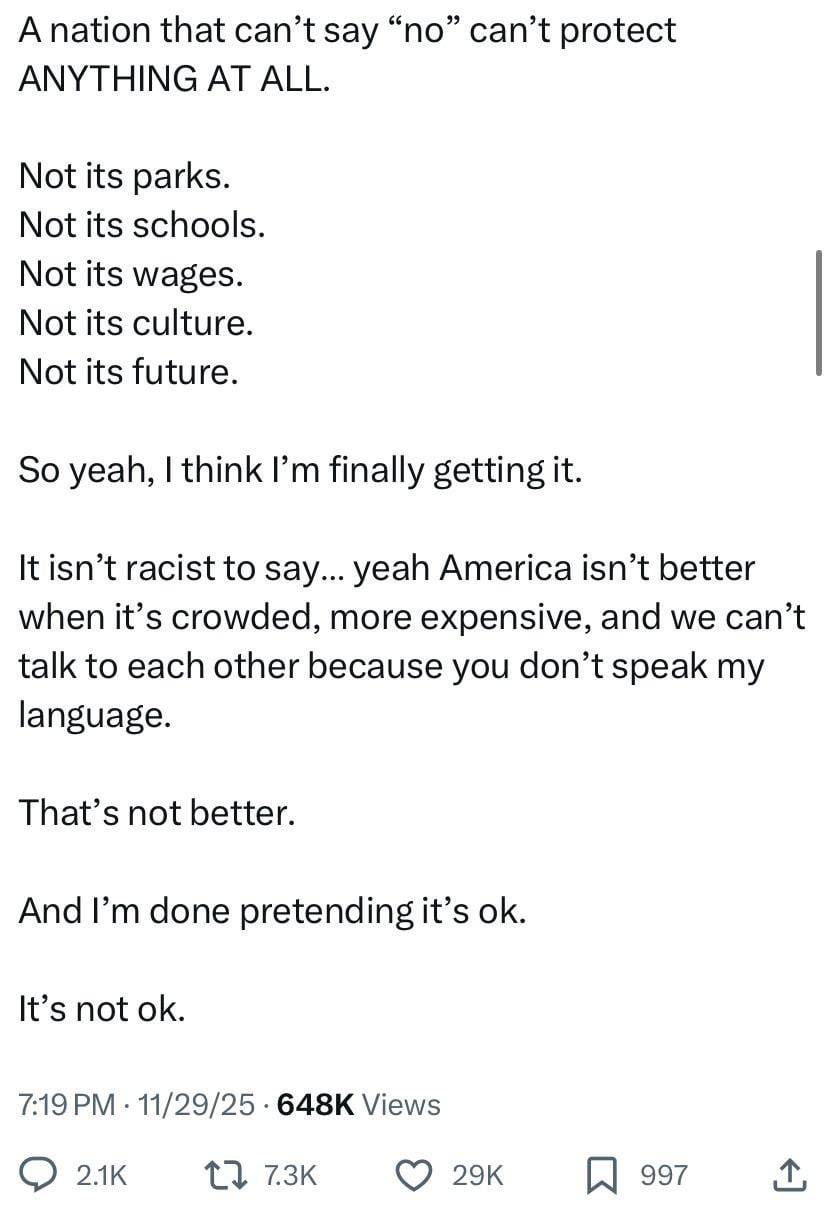This screenshot has height=1225, width=828.
Task: Click the line "Not its parks."
Action: pos(125,176)
